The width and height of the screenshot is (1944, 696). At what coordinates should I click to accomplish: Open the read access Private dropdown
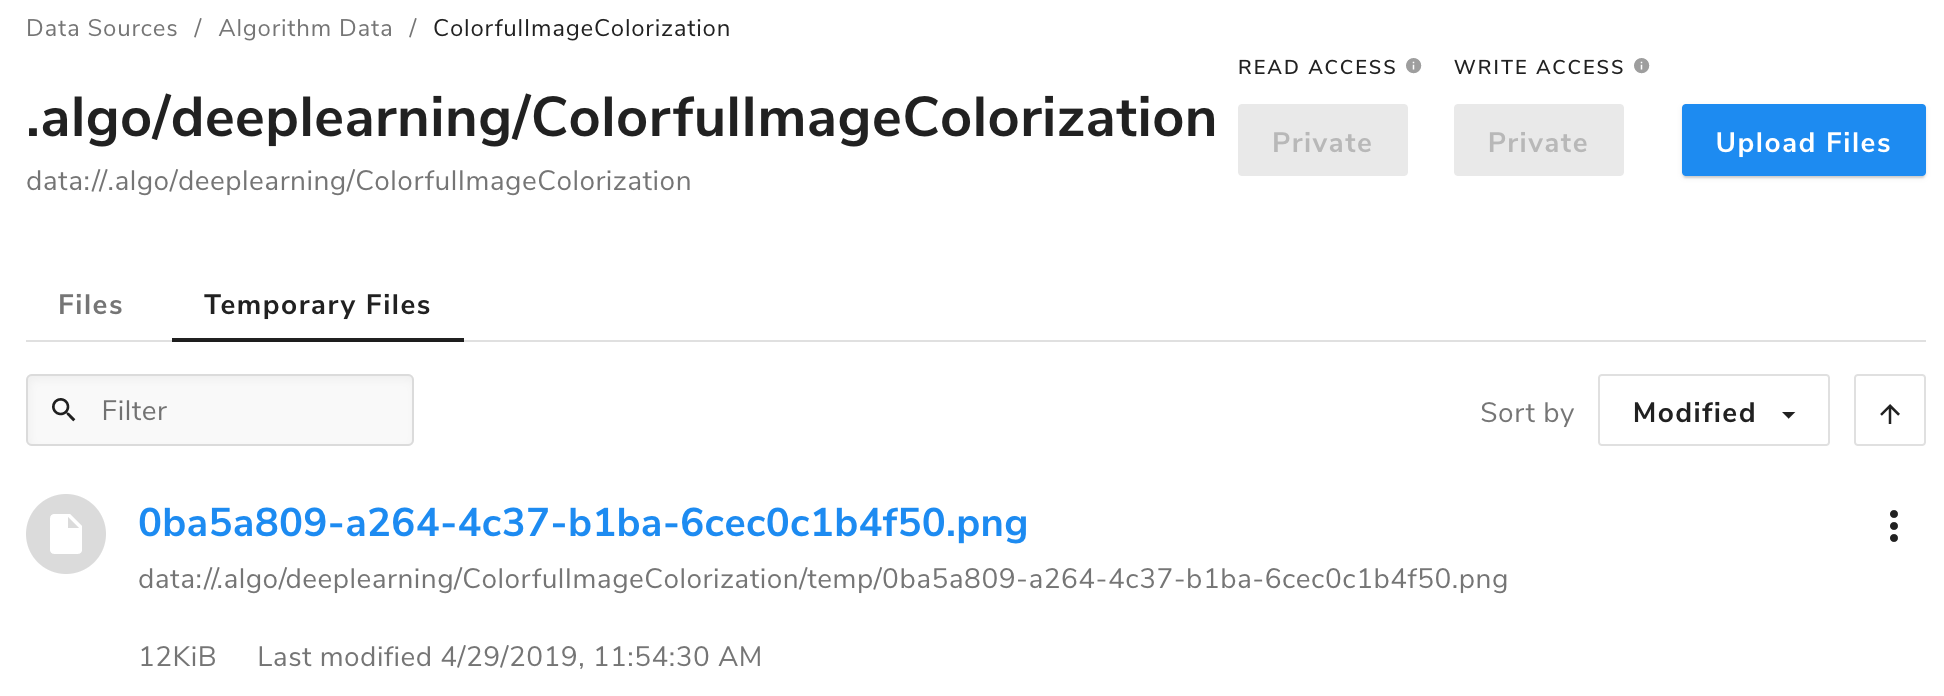[1322, 141]
